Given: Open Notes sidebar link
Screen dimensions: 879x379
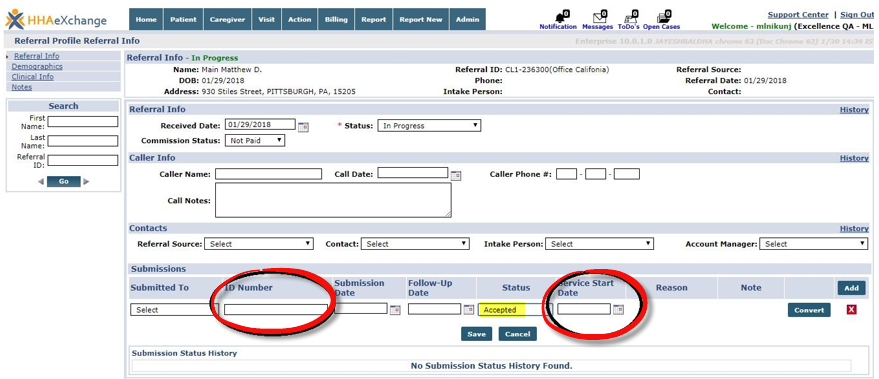Looking at the screenshot, I should tap(22, 87).
